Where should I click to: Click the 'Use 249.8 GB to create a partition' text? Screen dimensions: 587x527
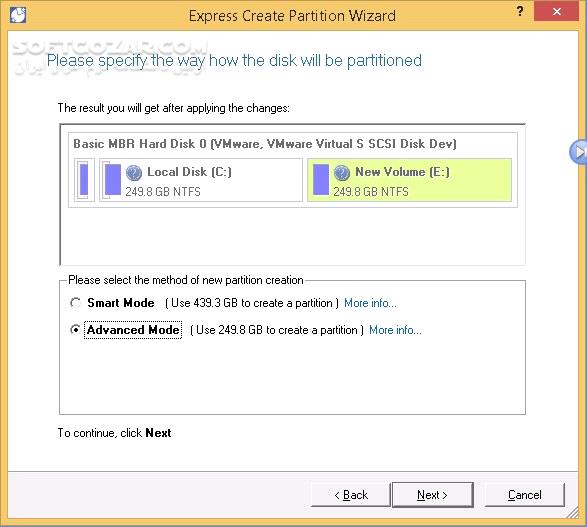(x=277, y=330)
